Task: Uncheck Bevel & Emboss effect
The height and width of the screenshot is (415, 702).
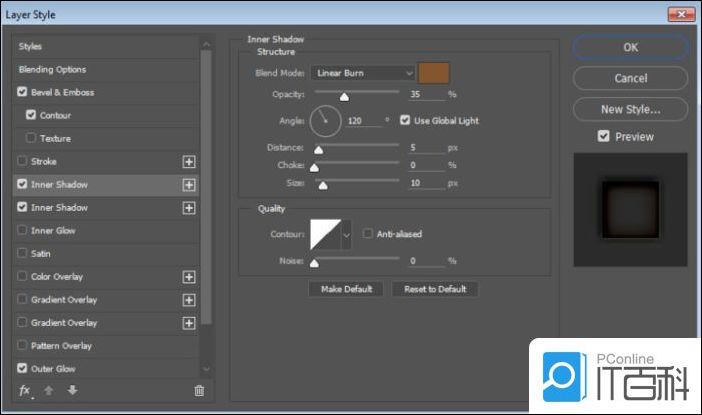Action: [22, 92]
